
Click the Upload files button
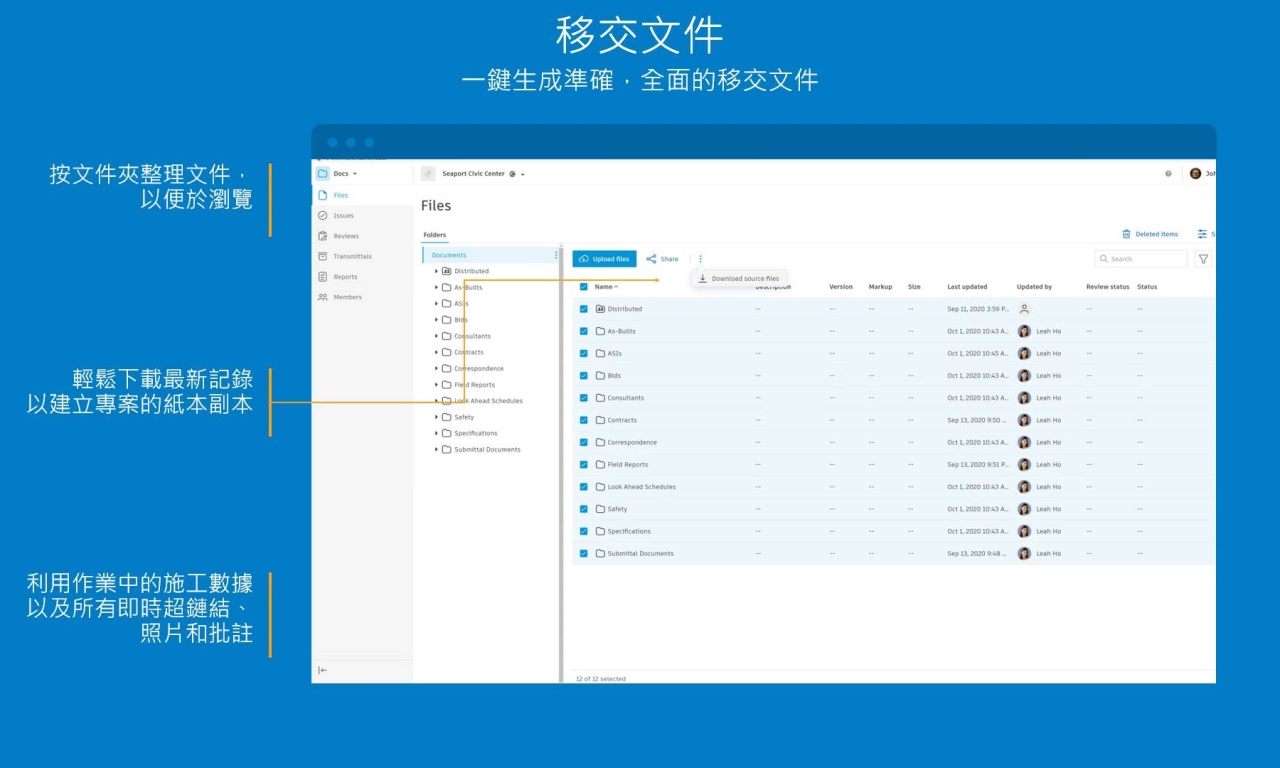(x=604, y=259)
